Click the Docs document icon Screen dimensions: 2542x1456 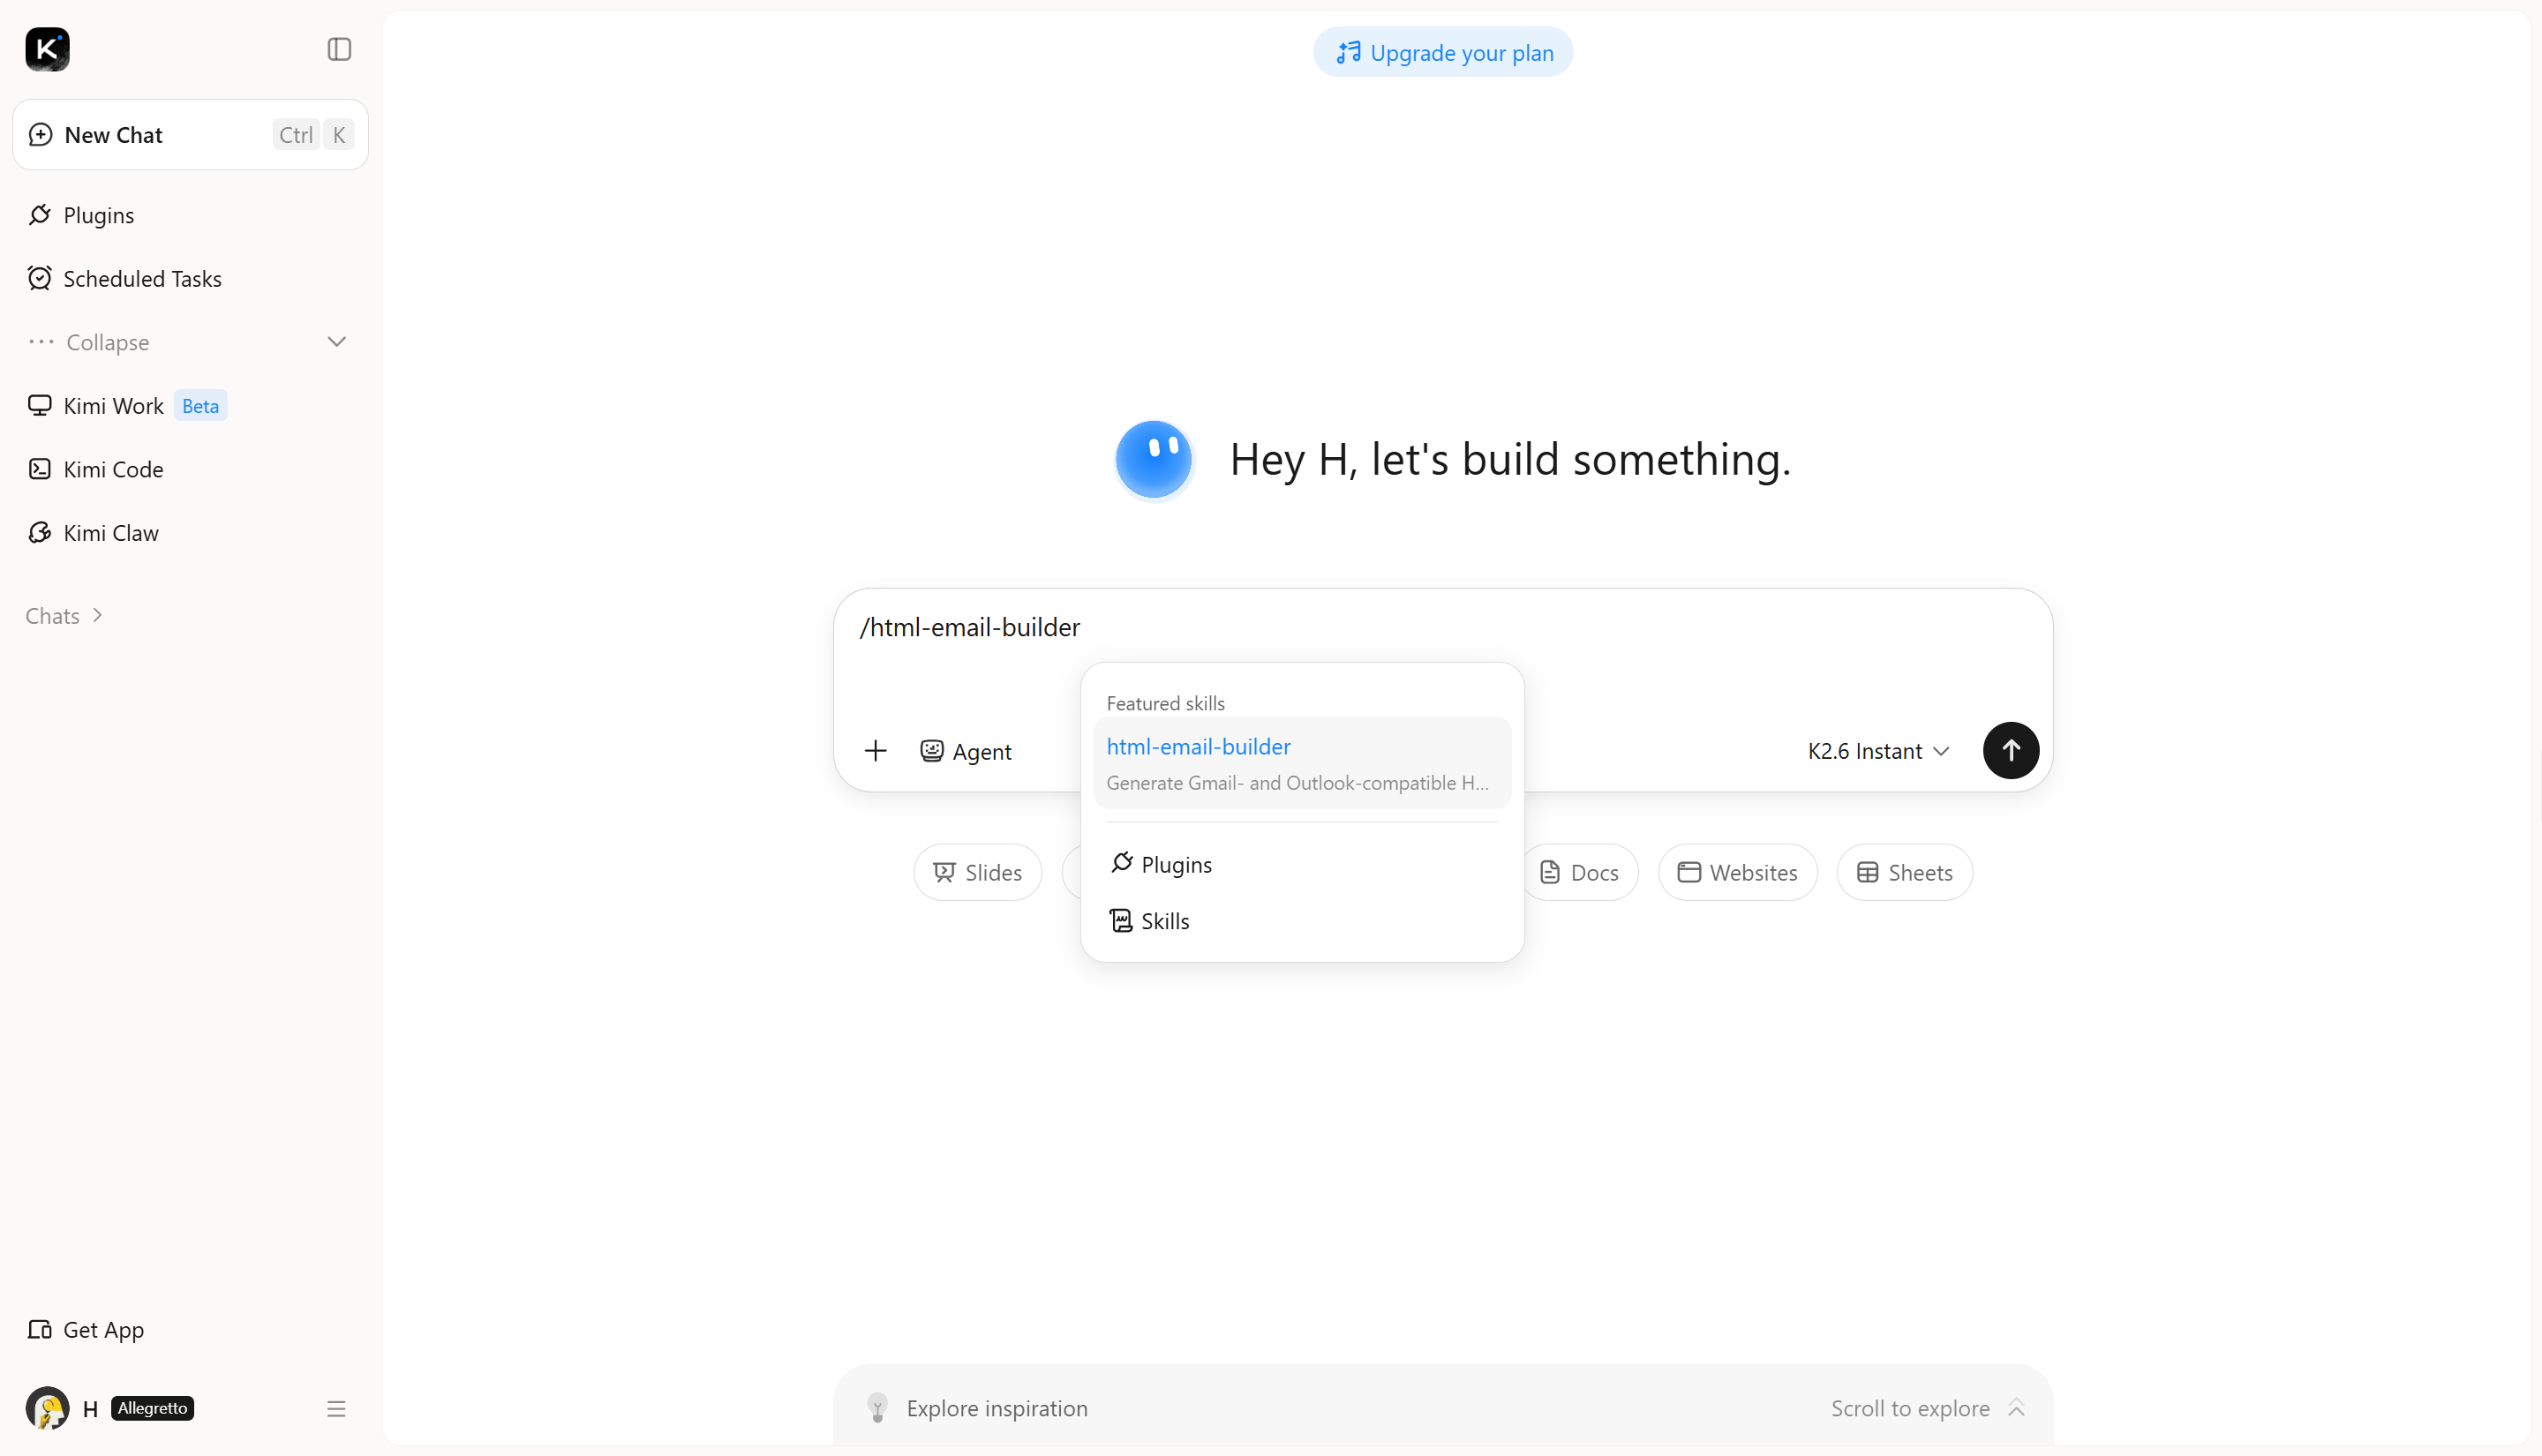1550,873
